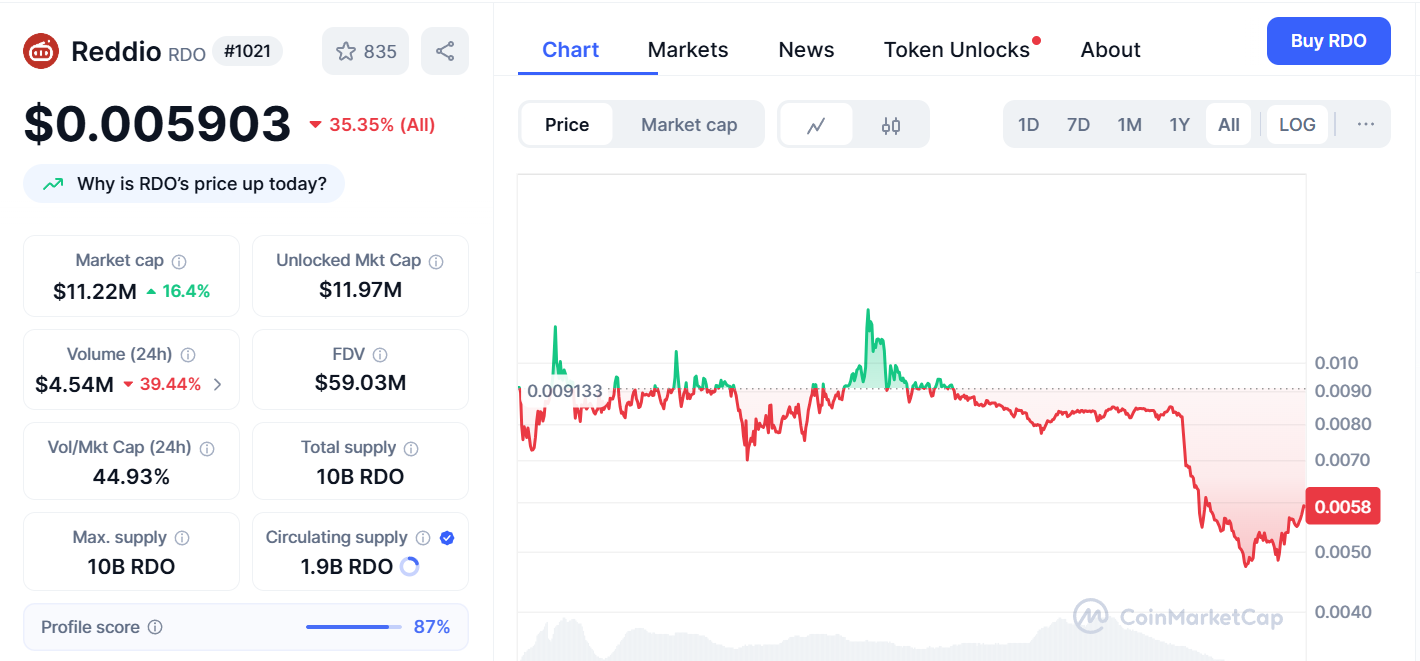The width and height of the screenshot is (1420, 661).
Task: Click the info icon next to FDV
Action: point(380,354)
